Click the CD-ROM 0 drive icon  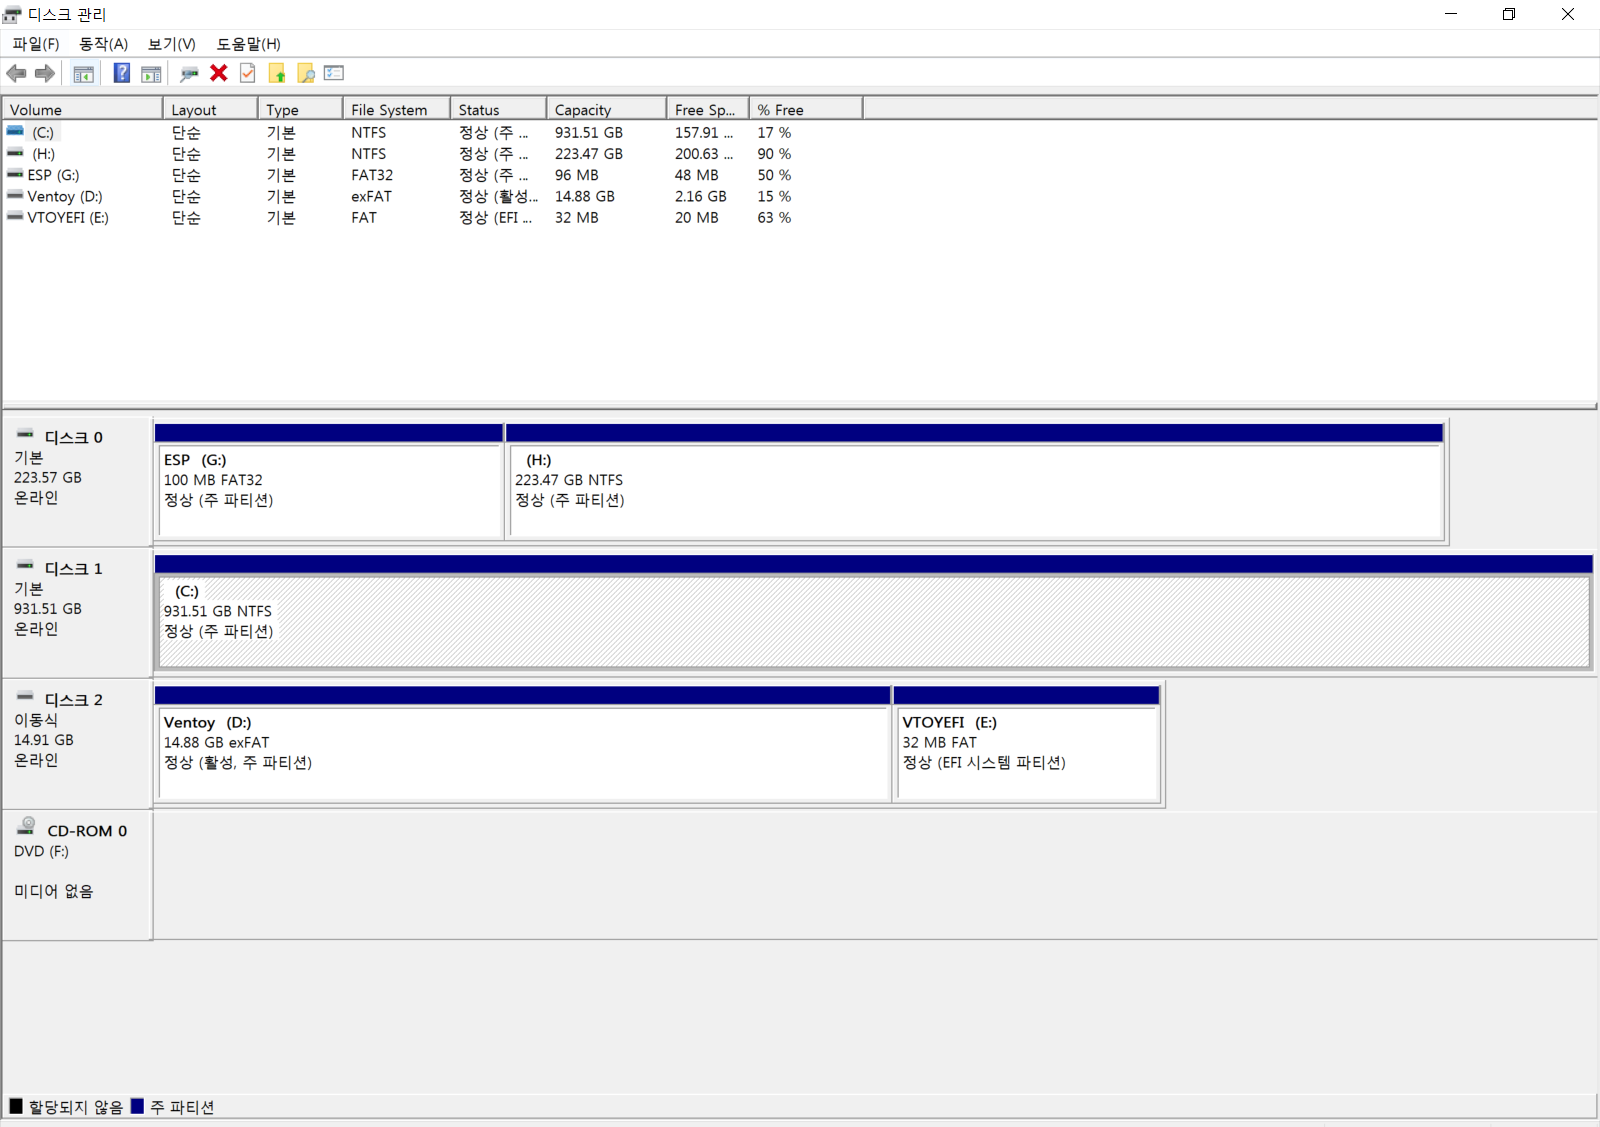tap(27, 826)
